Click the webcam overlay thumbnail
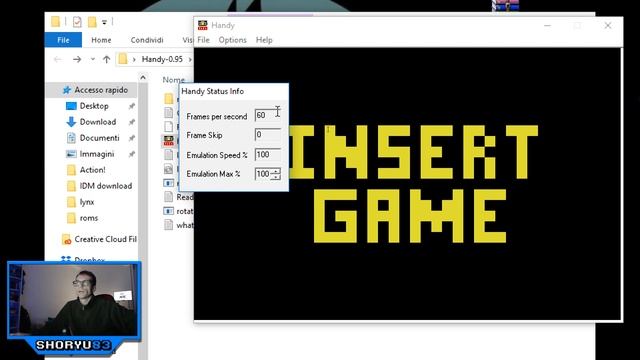640x360 pixels. point(74,300)
